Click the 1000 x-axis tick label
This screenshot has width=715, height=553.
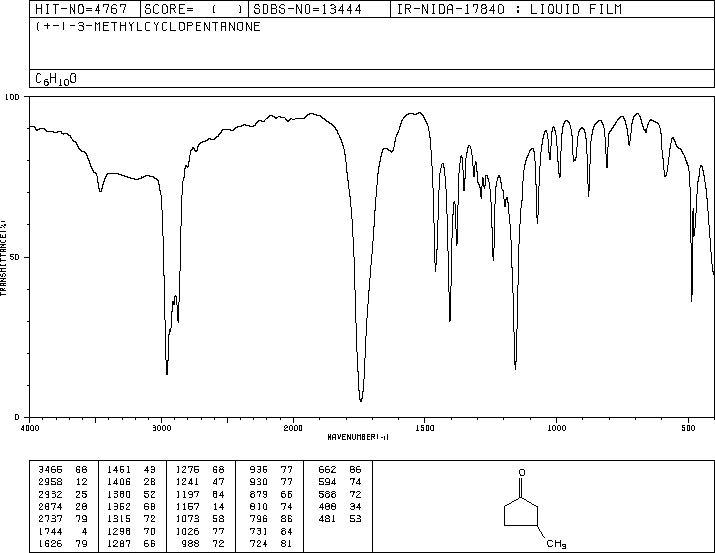tap(557, 428)
